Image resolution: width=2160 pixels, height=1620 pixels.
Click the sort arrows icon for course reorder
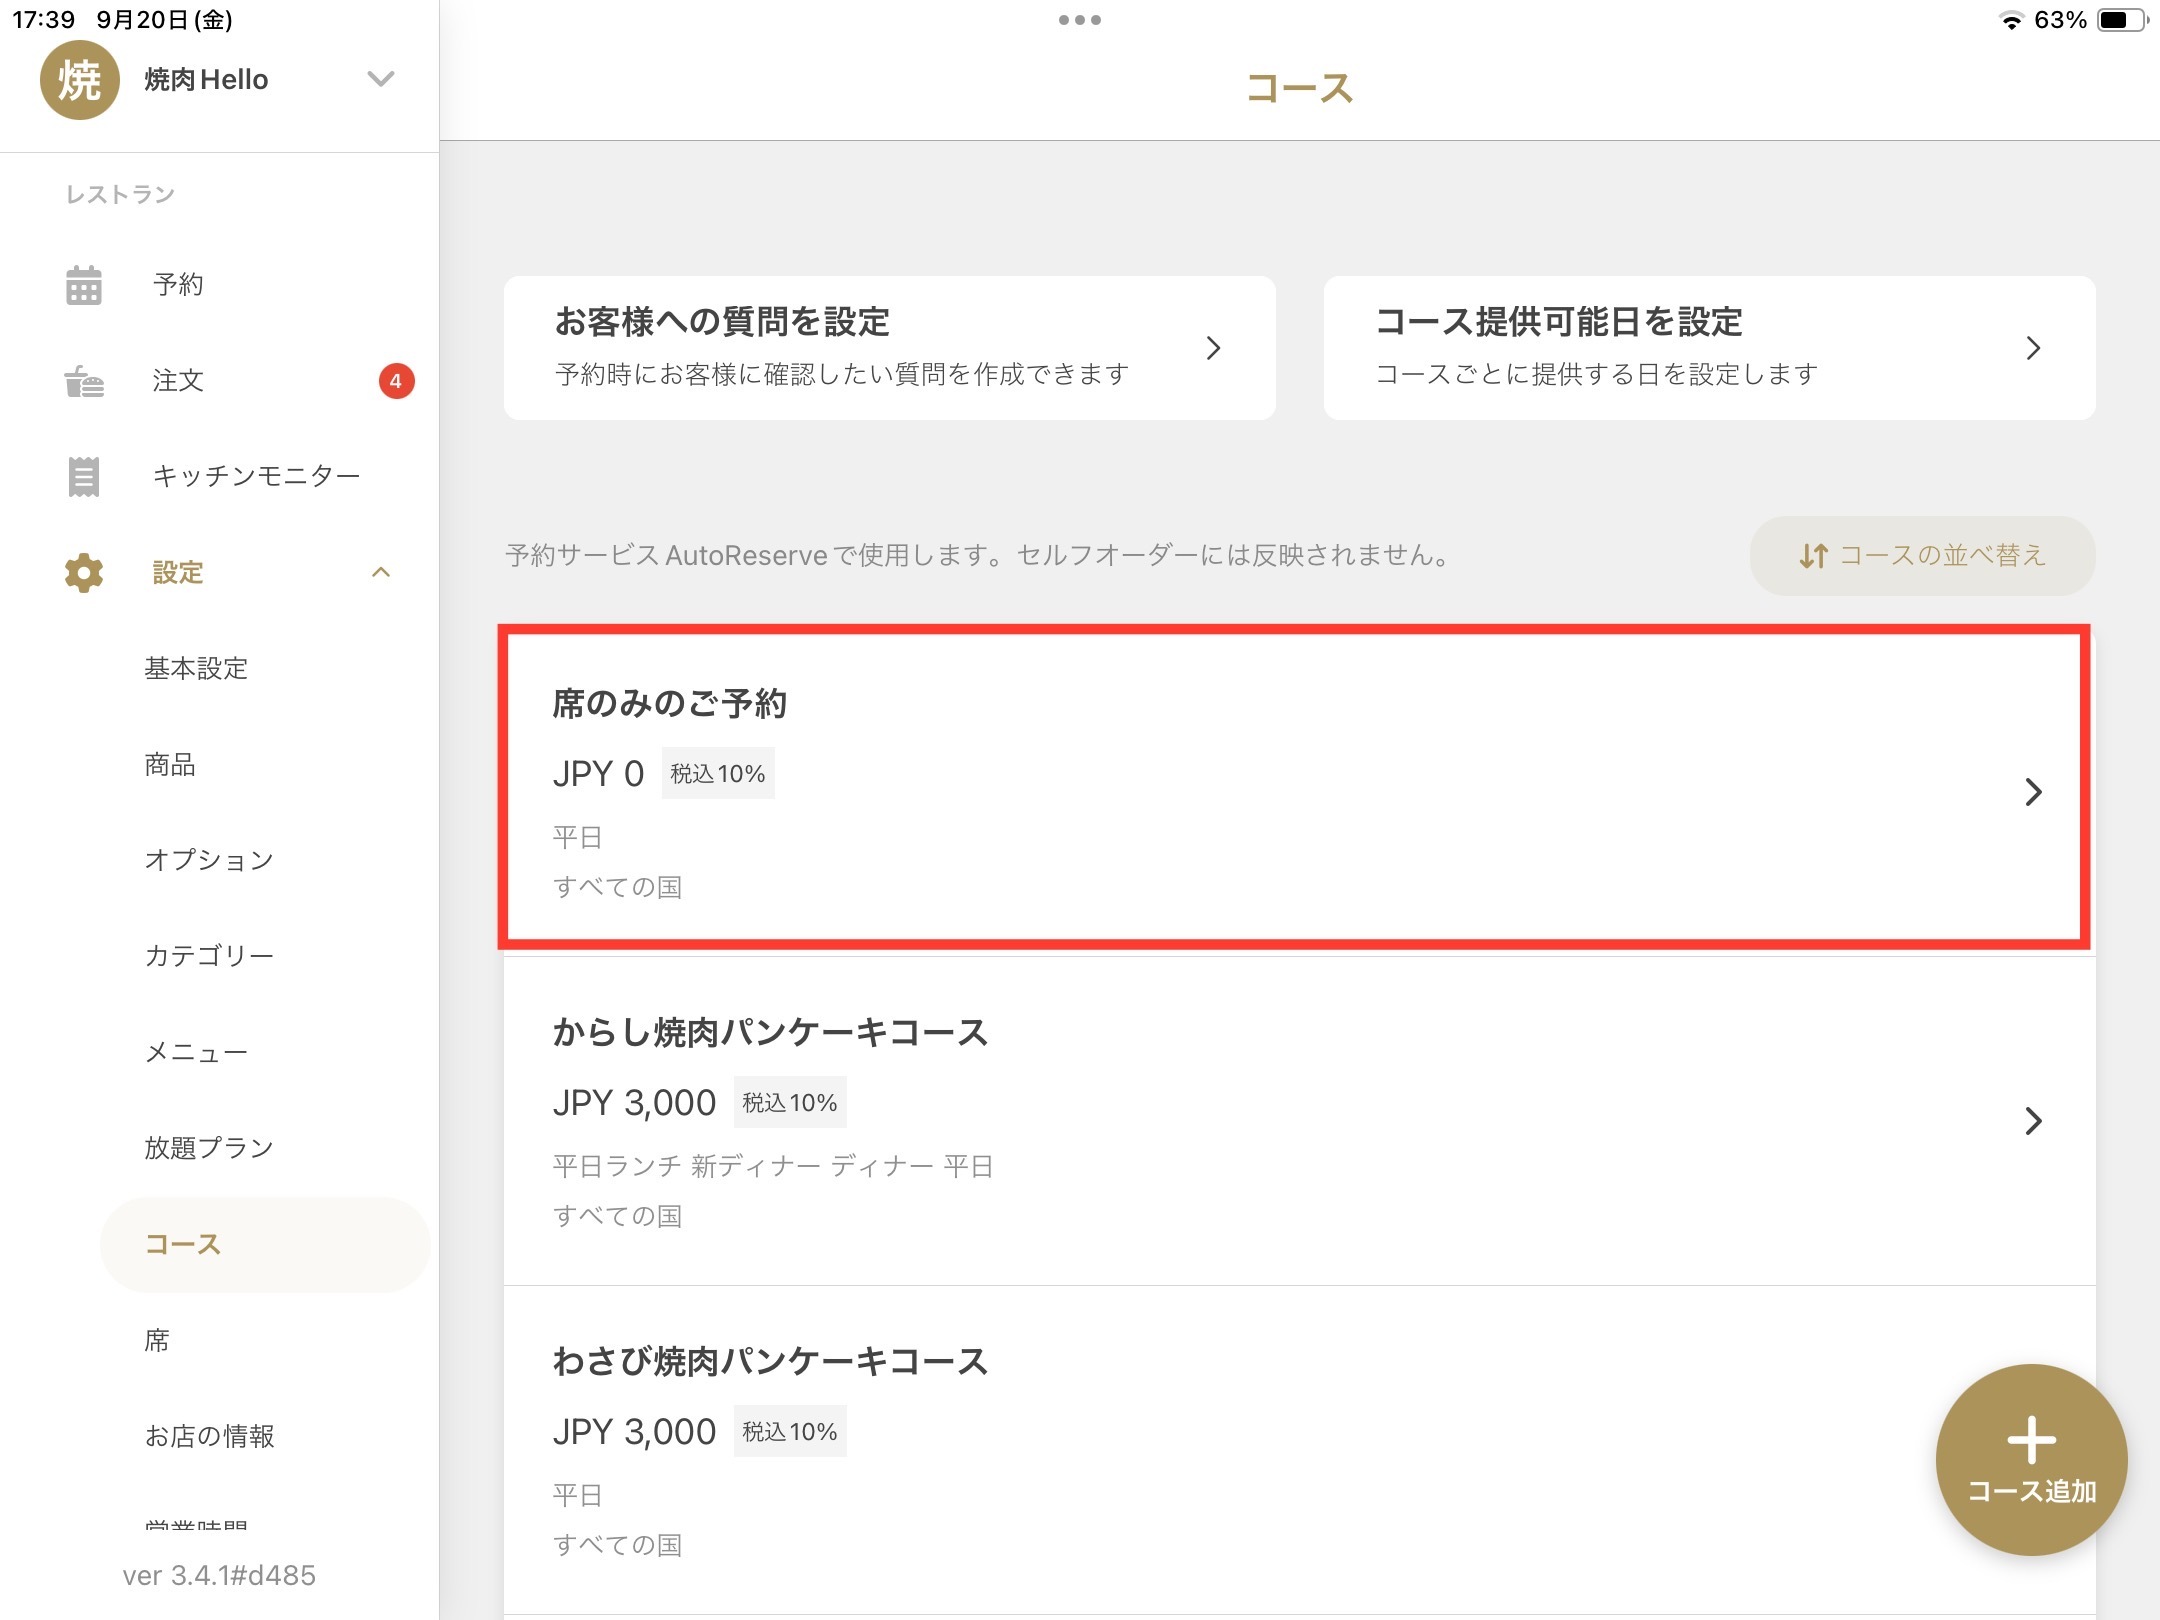[x=1813, y=556]
